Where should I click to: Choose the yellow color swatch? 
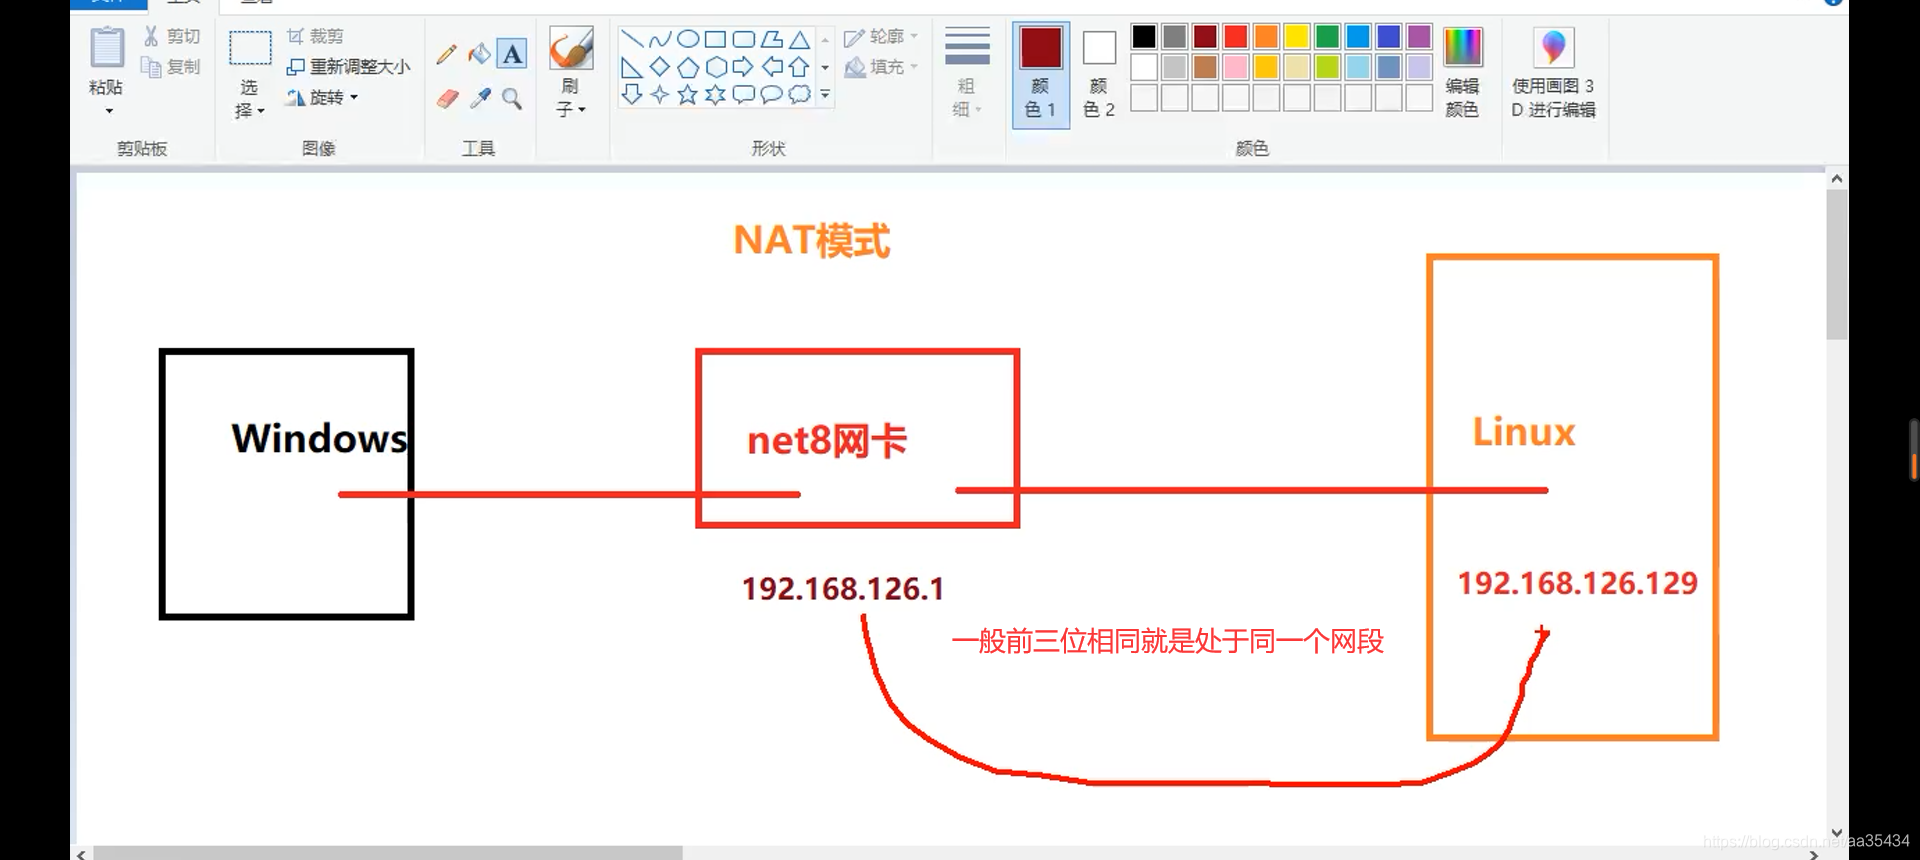pos(1297,37)
